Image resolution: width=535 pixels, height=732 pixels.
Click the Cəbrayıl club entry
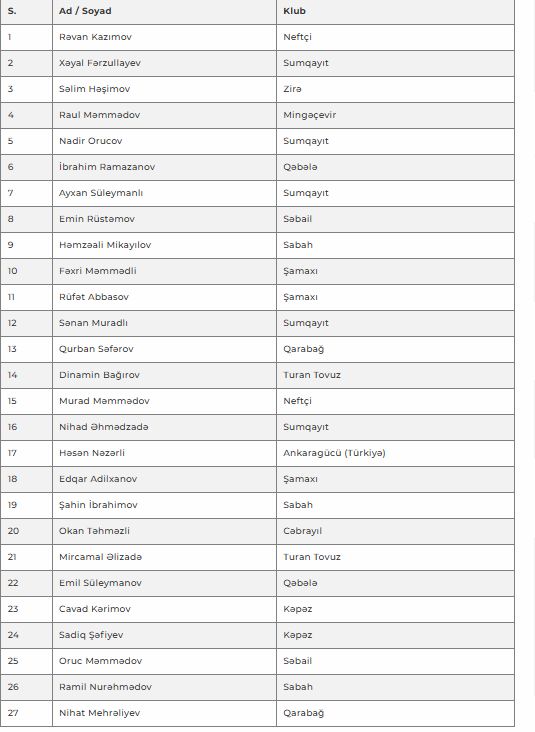tap(303, 531)
